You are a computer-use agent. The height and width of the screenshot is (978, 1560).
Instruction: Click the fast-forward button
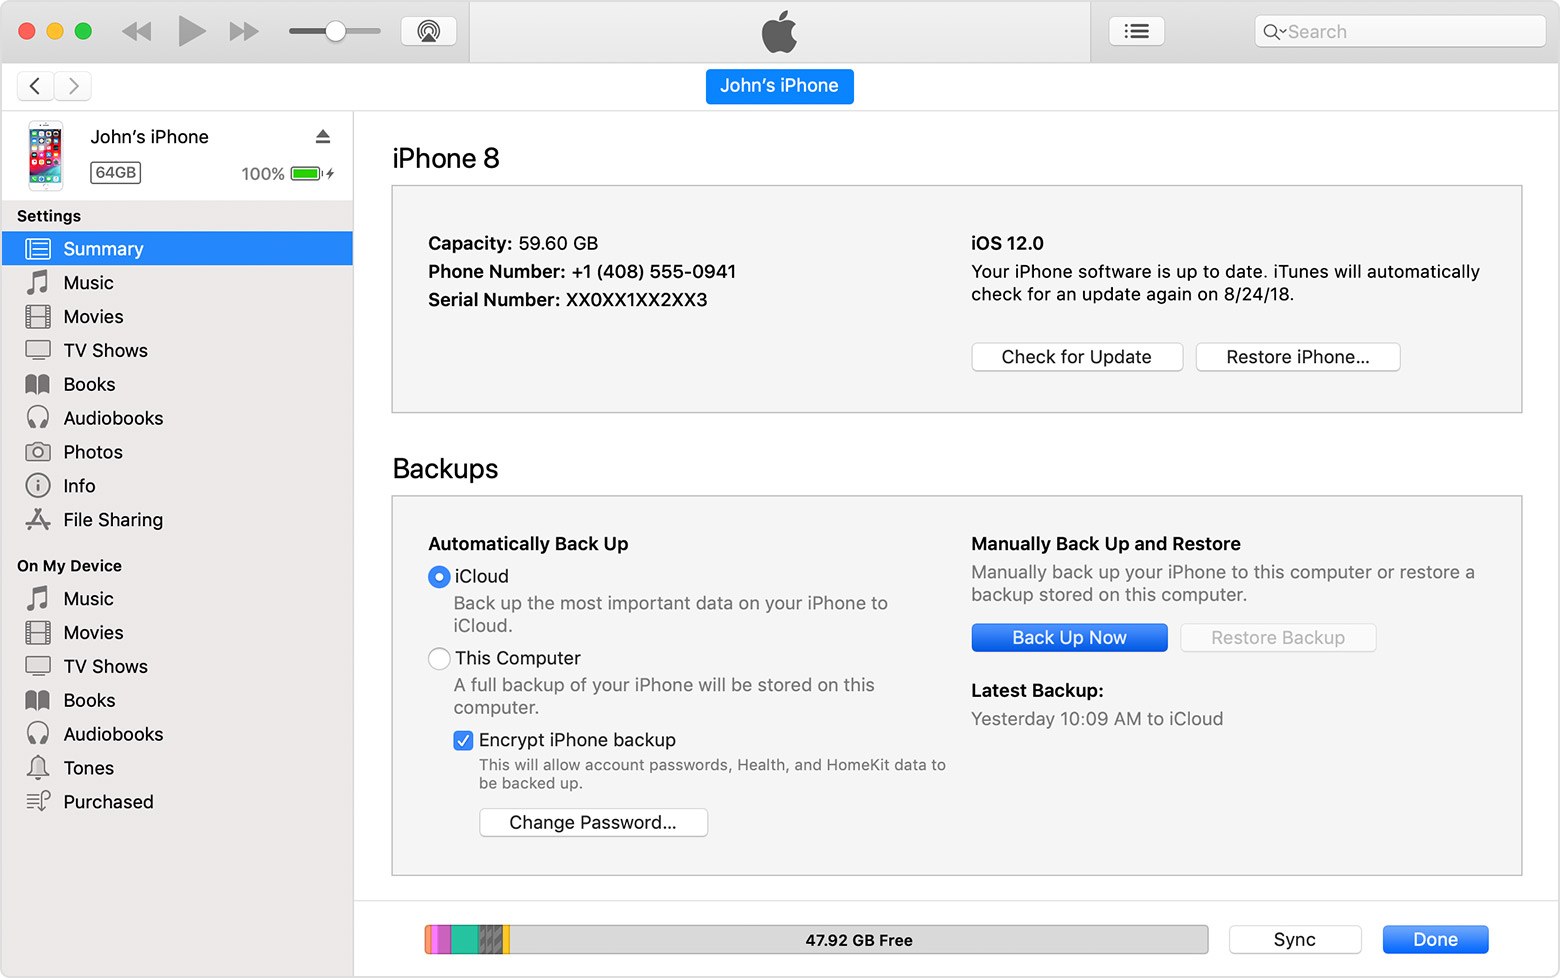click(244, 31)
